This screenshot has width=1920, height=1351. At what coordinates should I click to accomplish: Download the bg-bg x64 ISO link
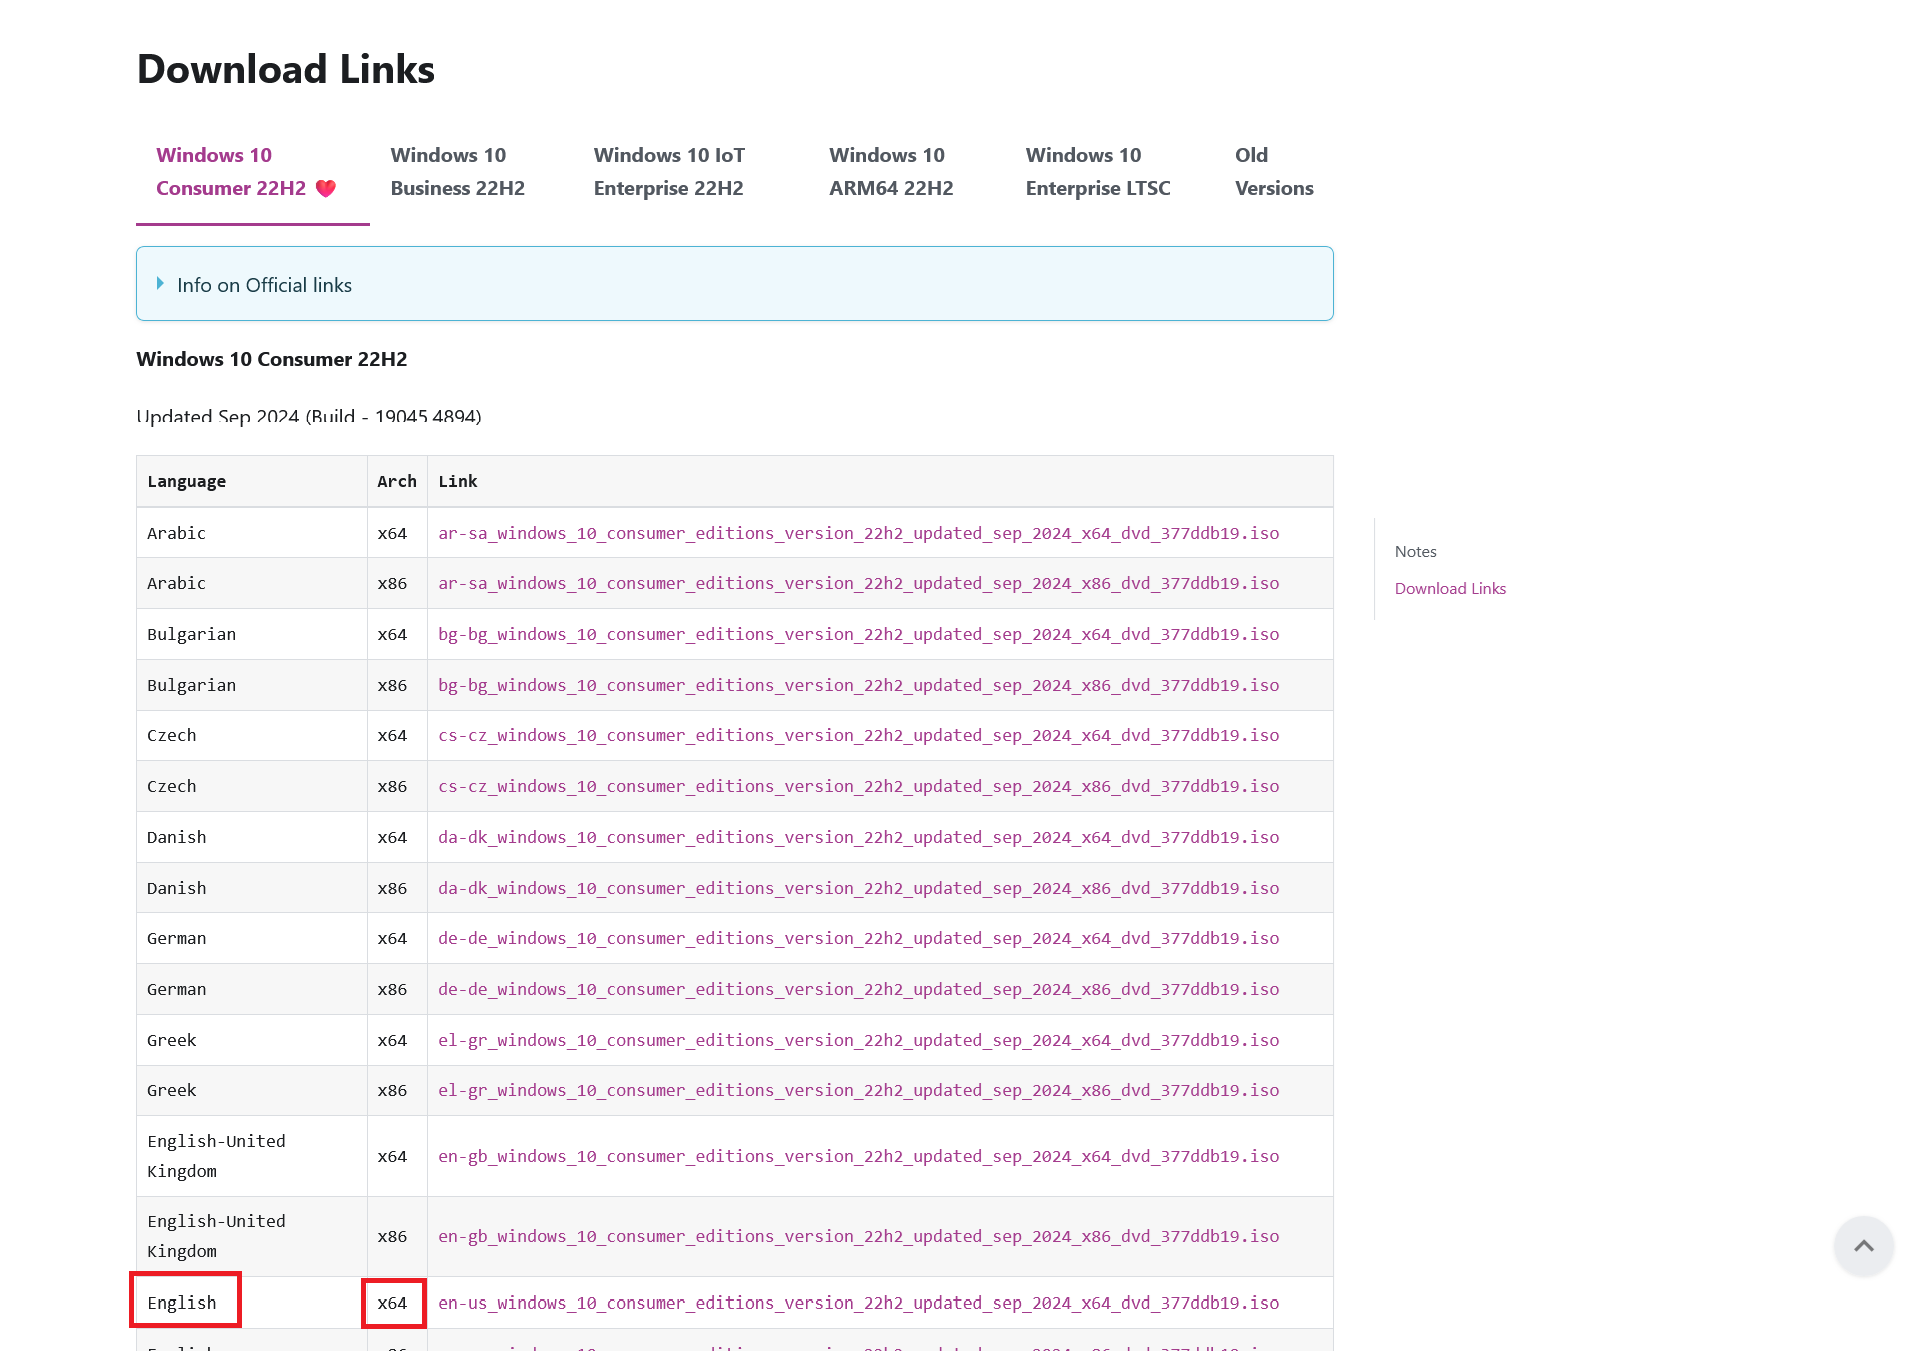point(858,634)
